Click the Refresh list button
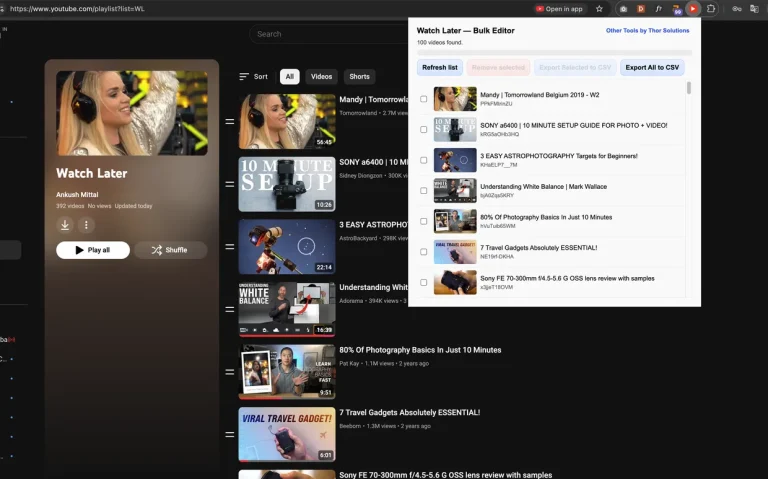The image size is (768, 479). point(440,68)
